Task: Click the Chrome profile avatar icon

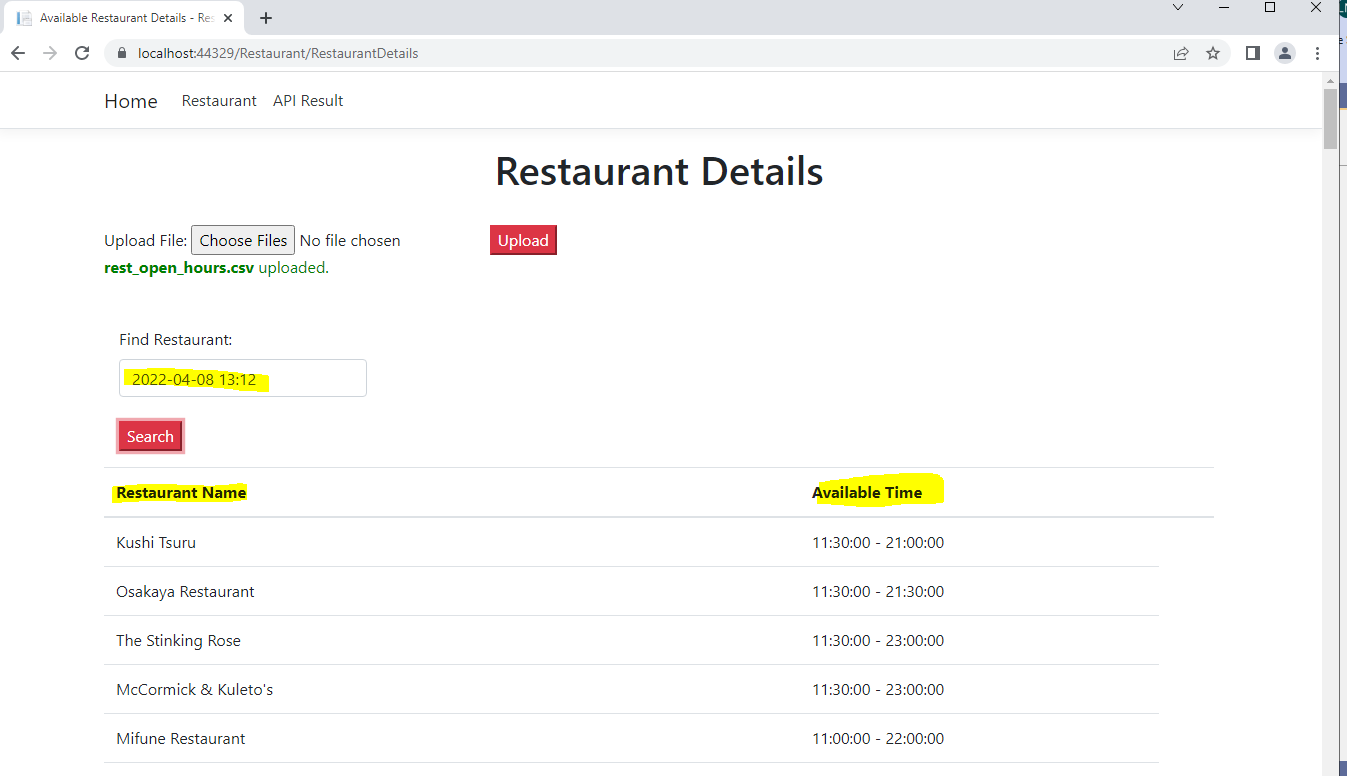Action: (x=1285, y=53)
